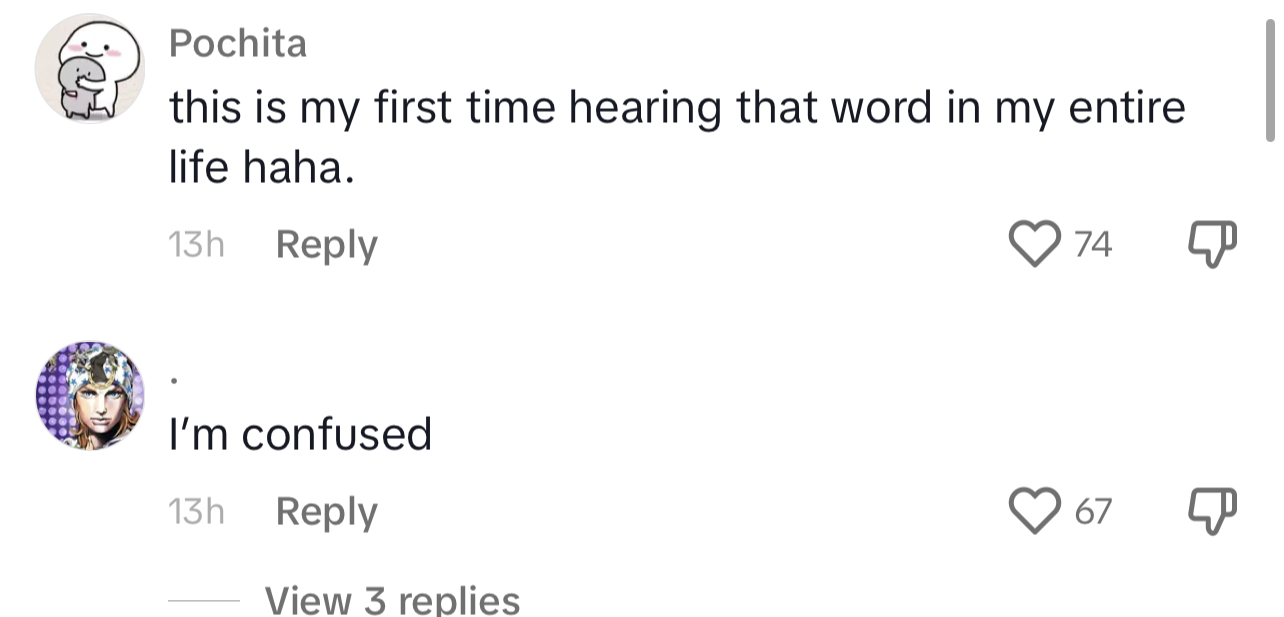Like Pochita's comment with the heart icon

click(x=1036, y=245)
